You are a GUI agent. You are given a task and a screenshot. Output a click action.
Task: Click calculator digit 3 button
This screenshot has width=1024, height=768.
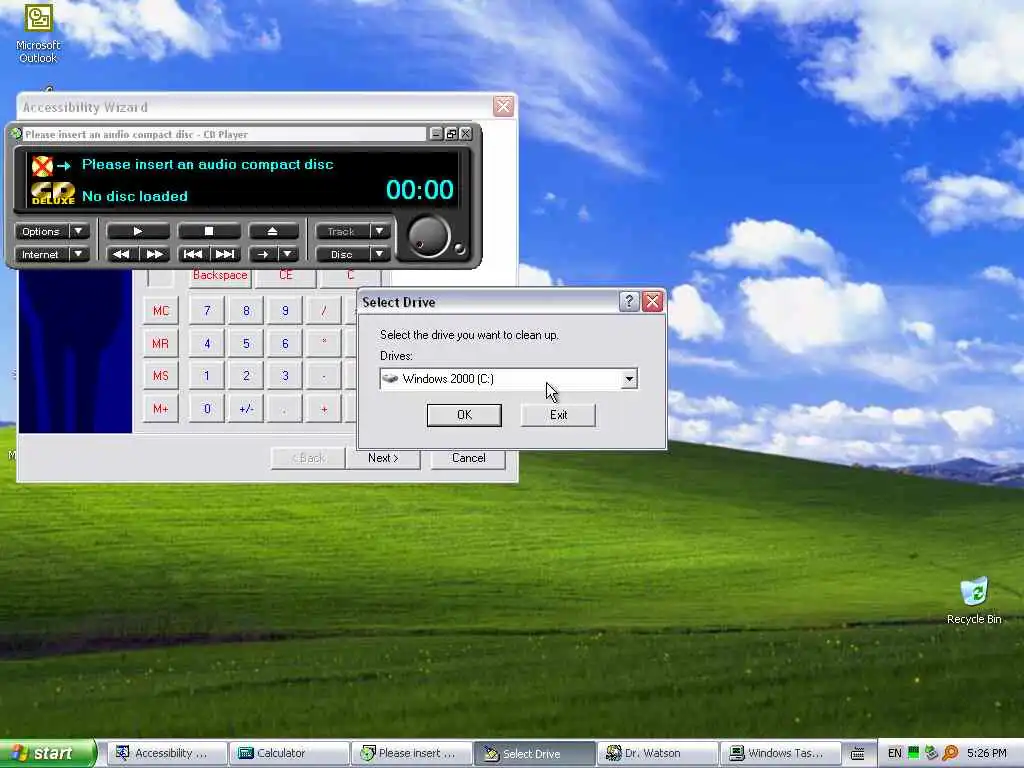click(285, 376)
